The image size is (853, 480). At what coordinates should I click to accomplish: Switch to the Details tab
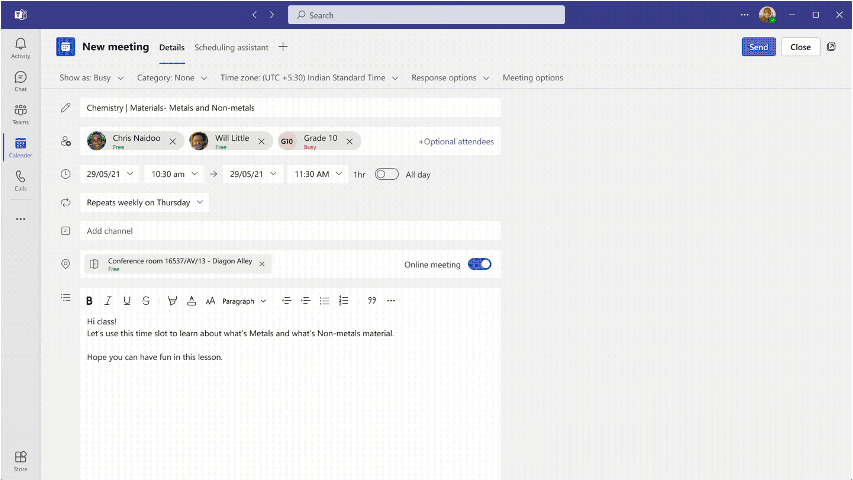[x=172, y=47]
